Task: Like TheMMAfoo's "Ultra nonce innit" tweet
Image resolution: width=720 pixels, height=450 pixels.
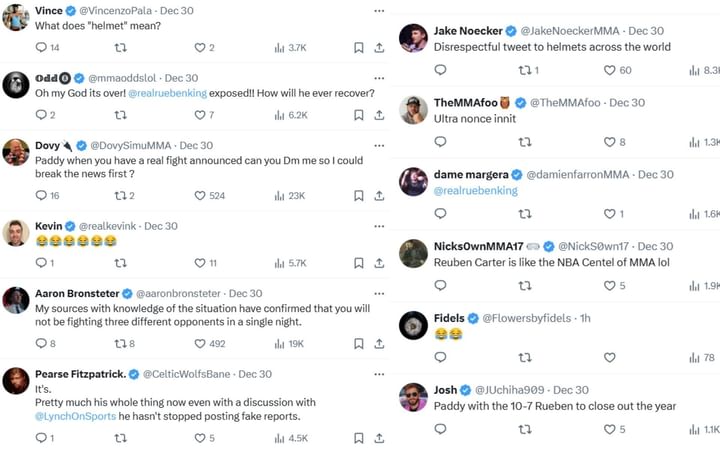Action: pyautogui.click(x=610, y=142)
